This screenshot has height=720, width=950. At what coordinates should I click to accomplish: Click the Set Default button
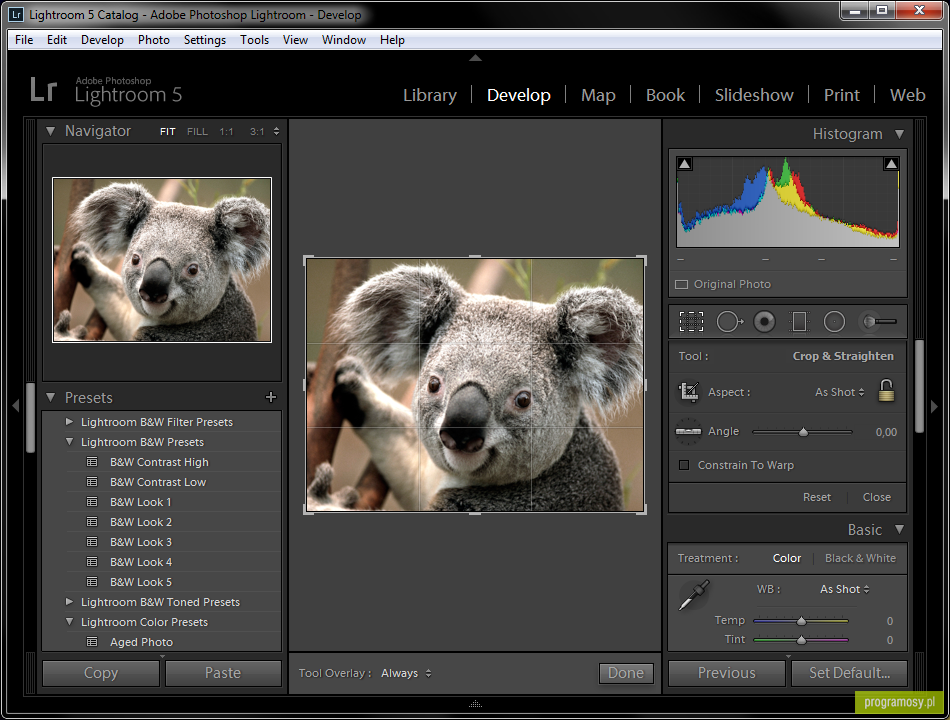pos(849,673)
